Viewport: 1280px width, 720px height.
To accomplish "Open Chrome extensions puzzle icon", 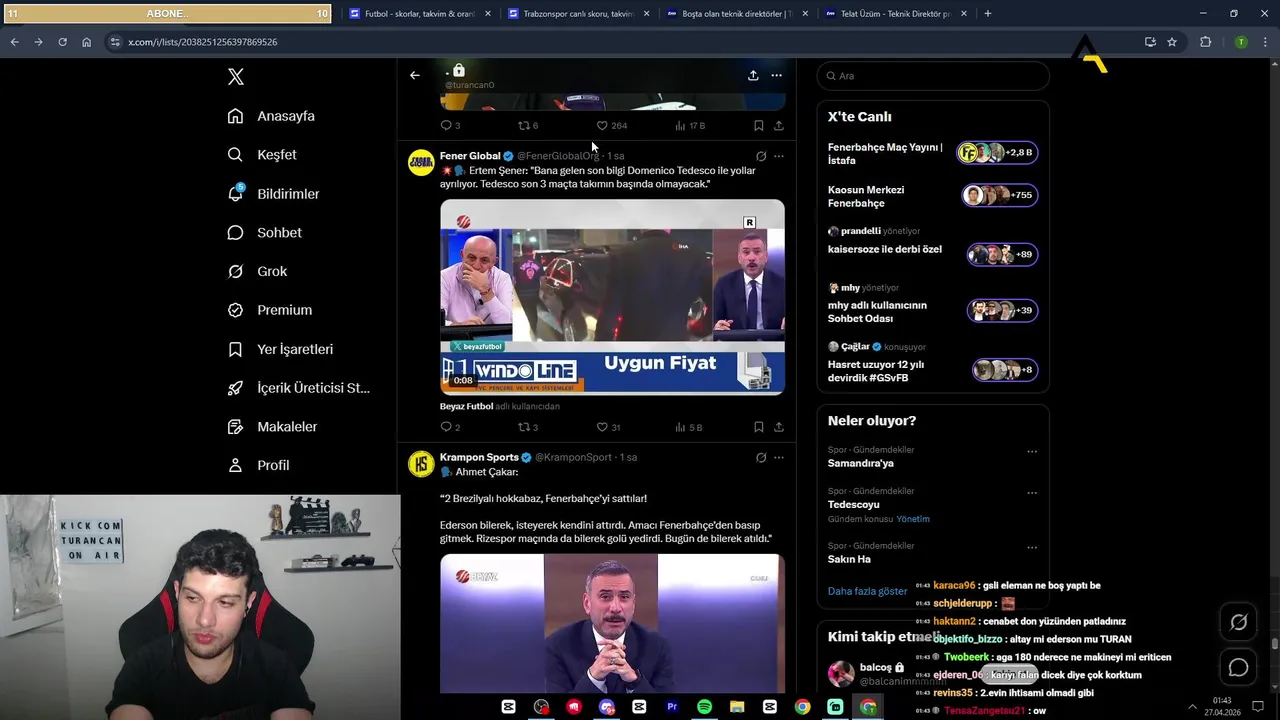I will point(1205,42).
